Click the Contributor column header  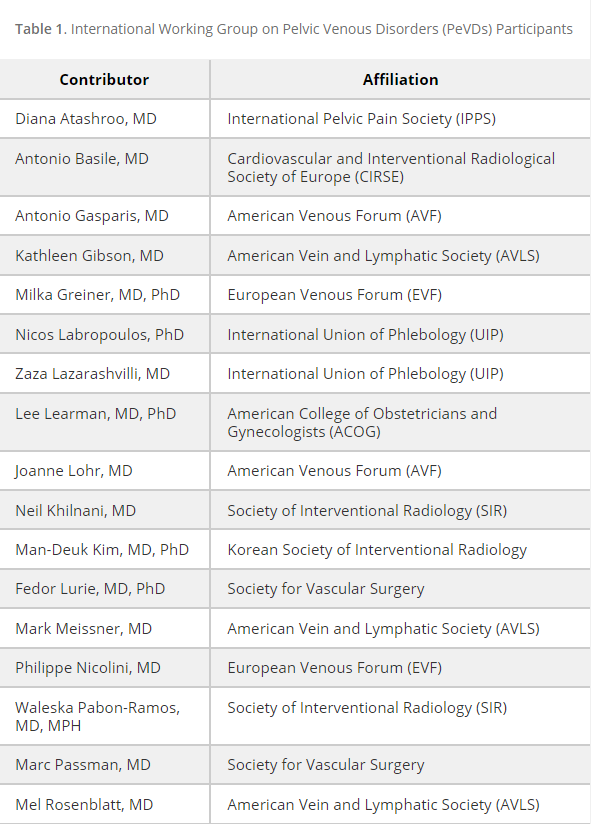tap(104, 79)
